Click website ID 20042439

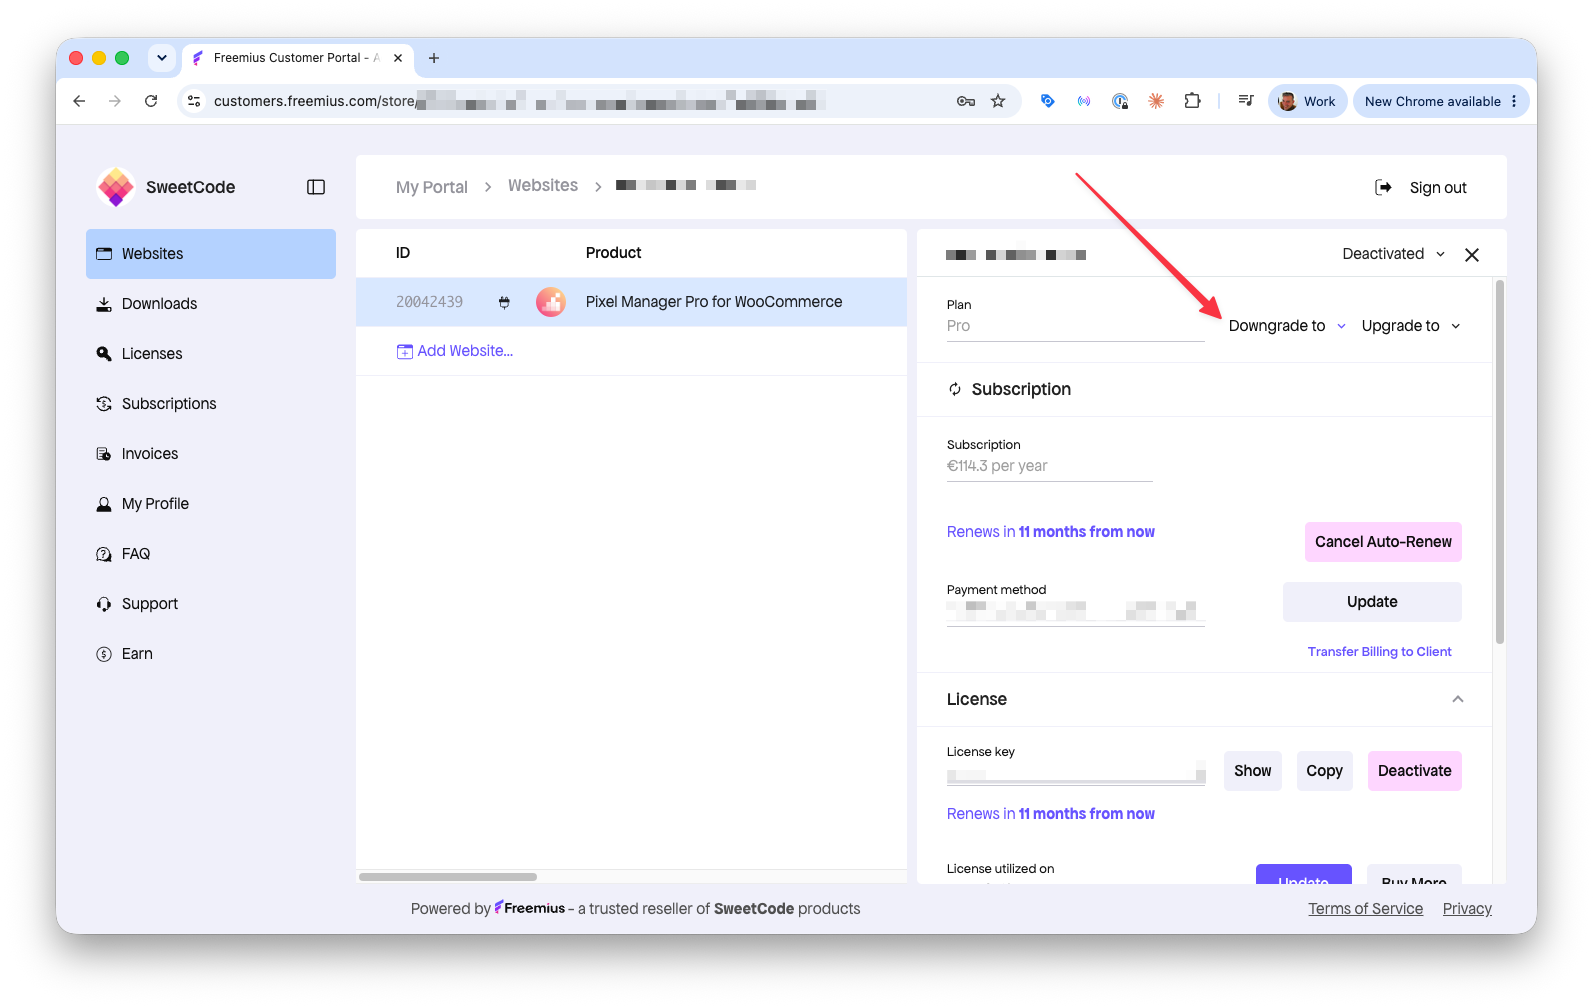[430, 302]
